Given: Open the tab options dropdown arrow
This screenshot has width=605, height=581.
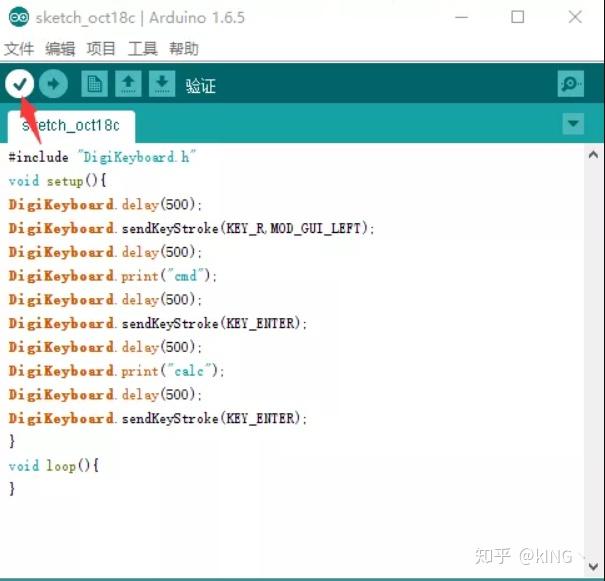Looking at the screenshot, I should tap(573, 123).
